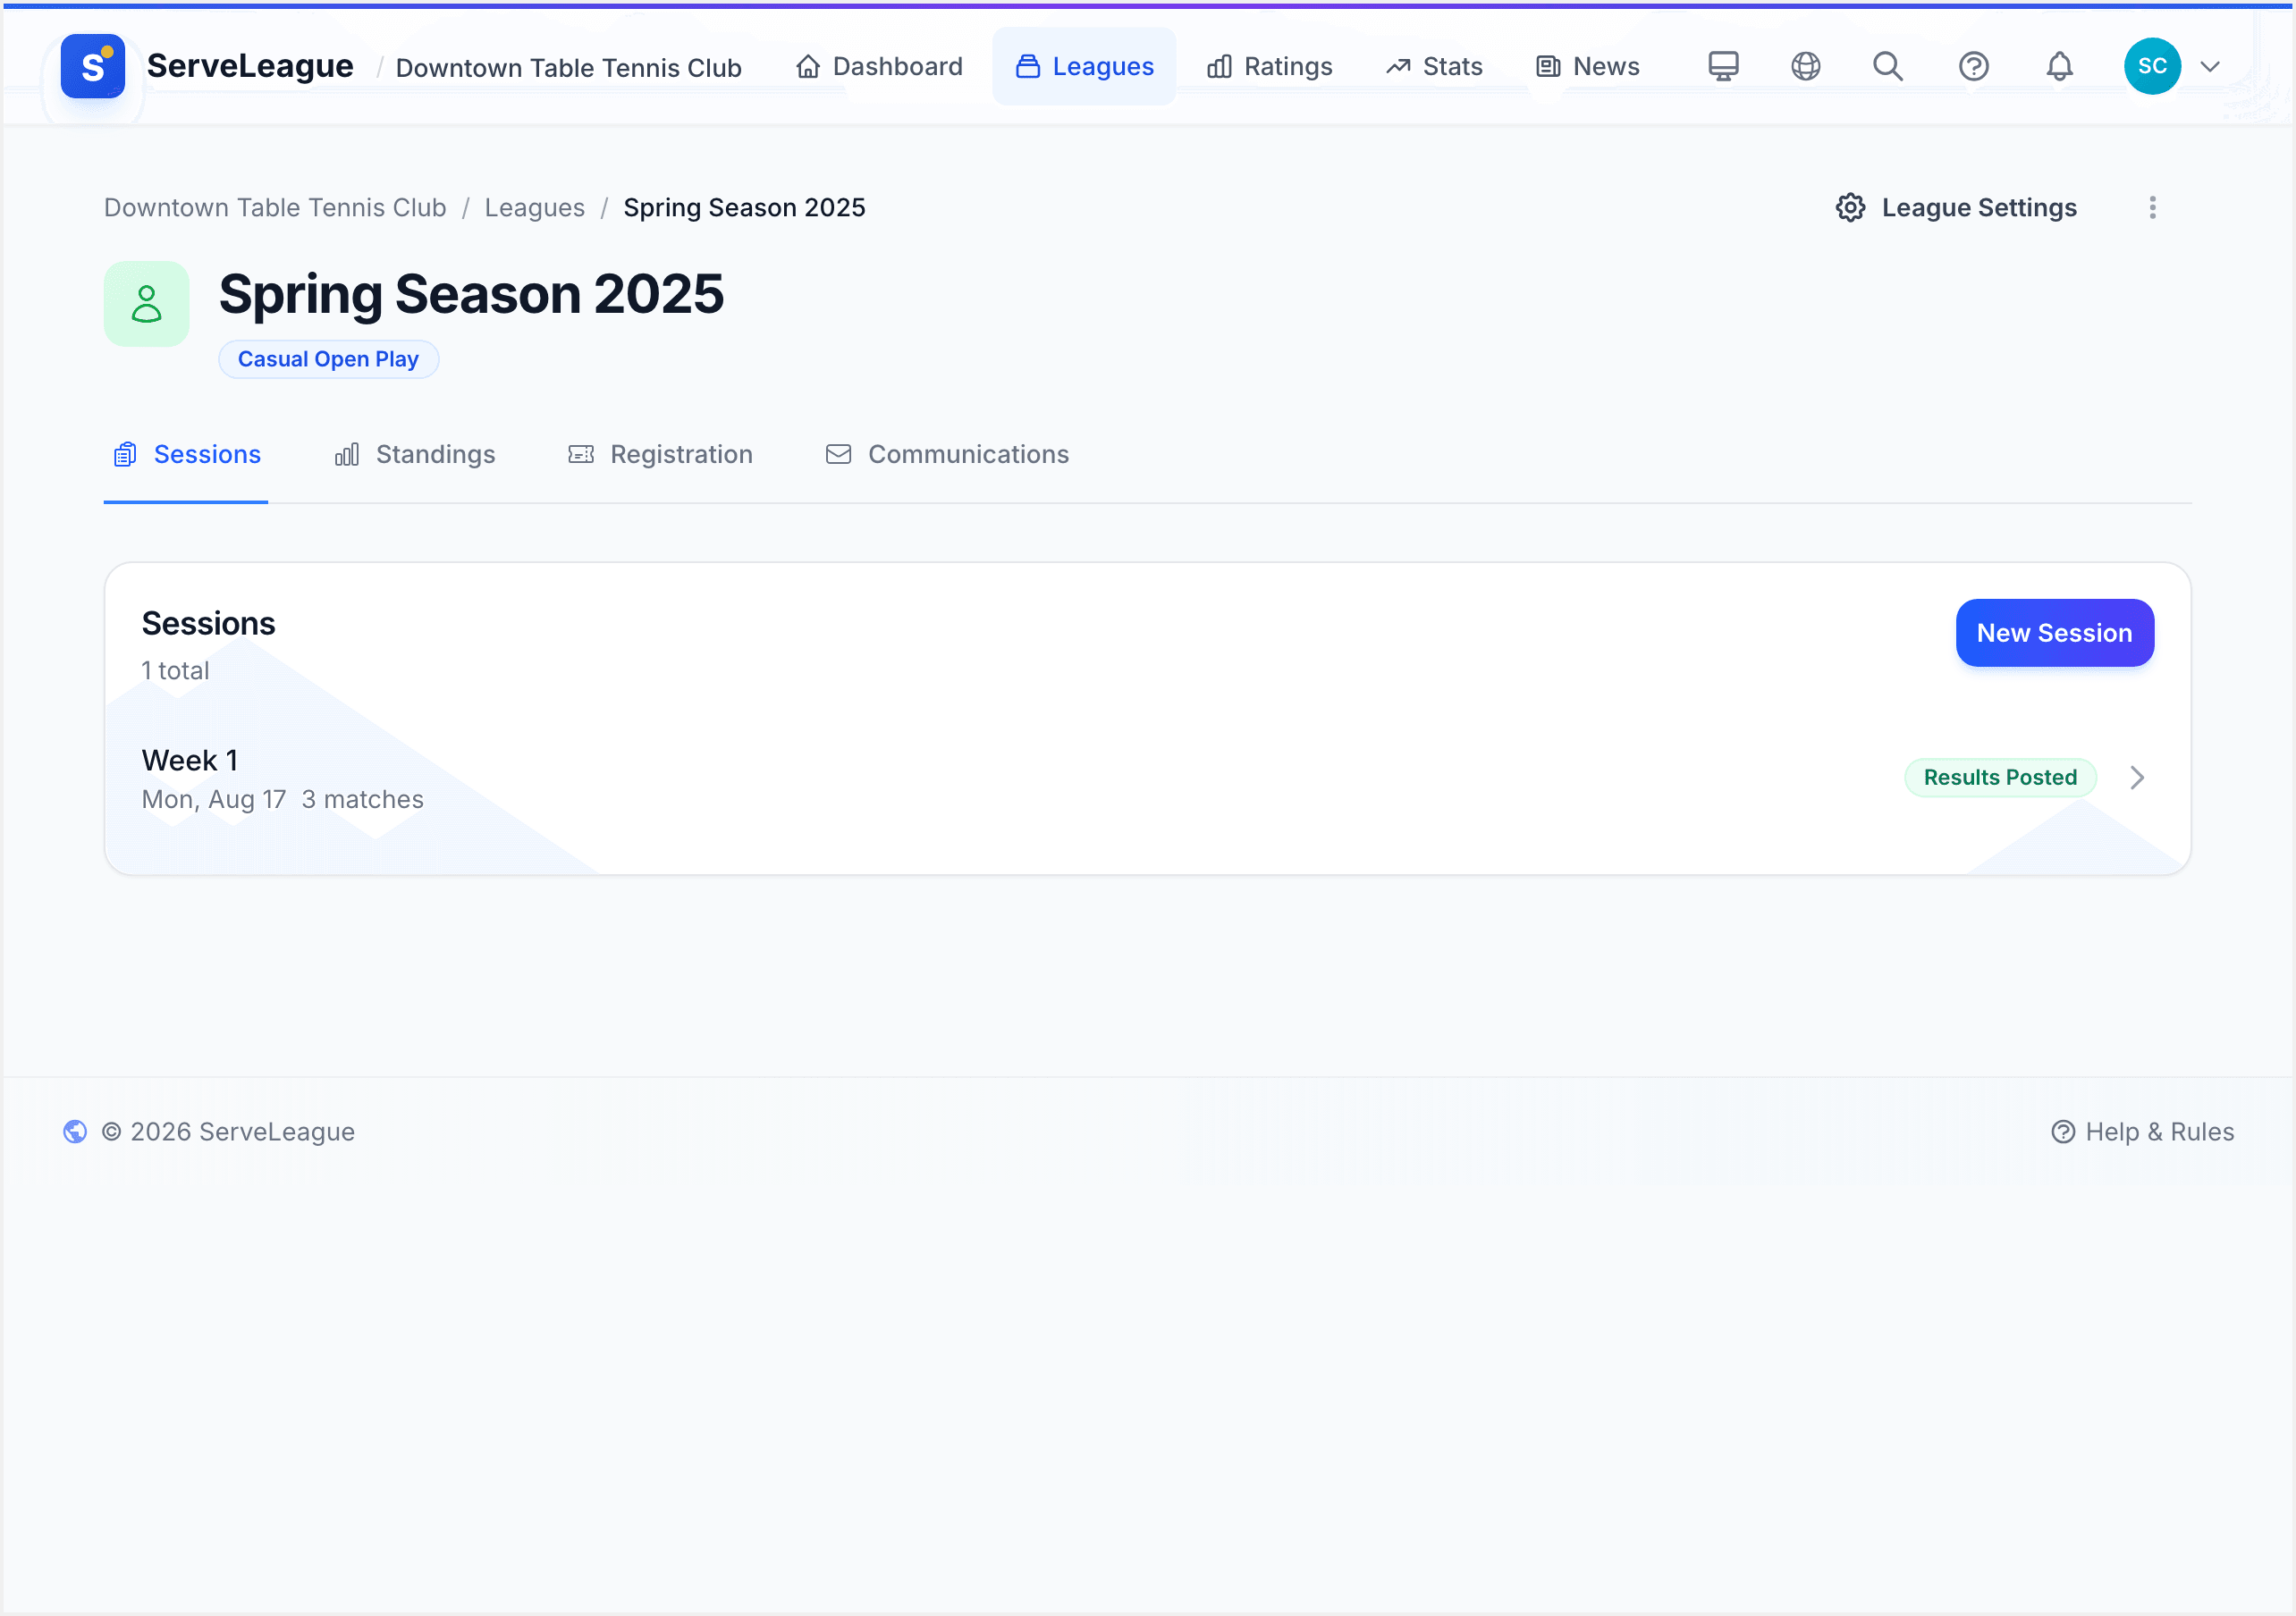Open notifications bell

(x=2059, y=66)
